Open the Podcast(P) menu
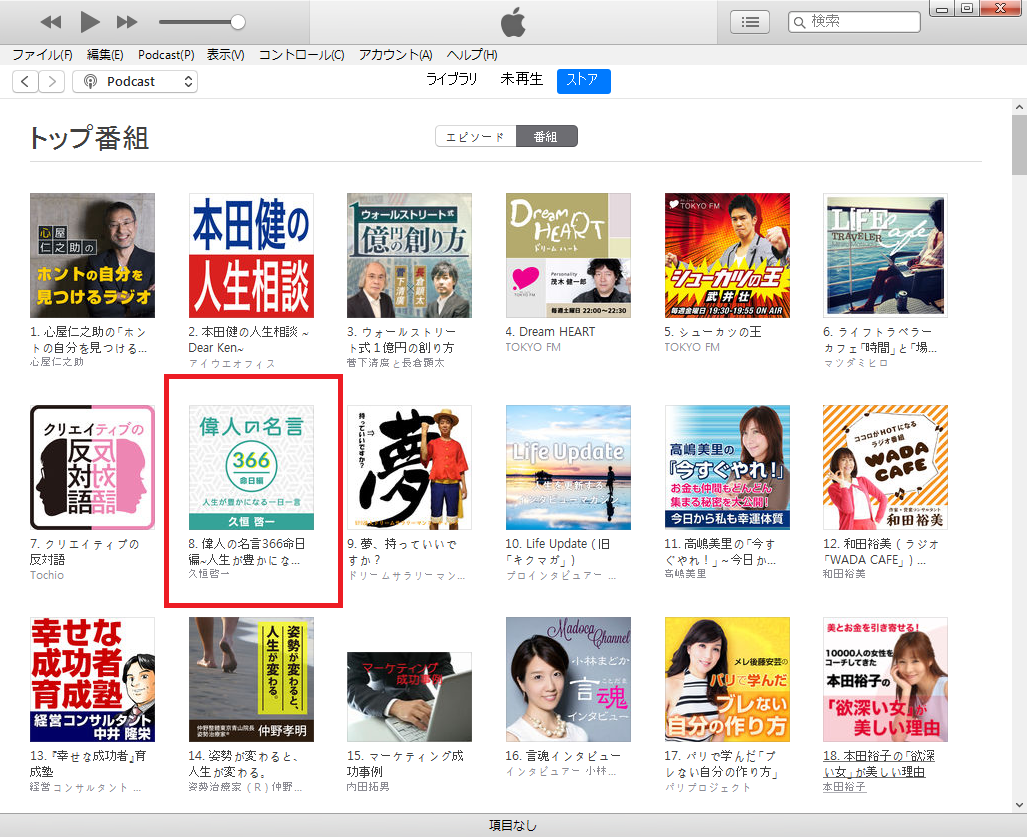The height and width of the screenshot is (837, 1027). pyautogui.click(x=166, y=55)
